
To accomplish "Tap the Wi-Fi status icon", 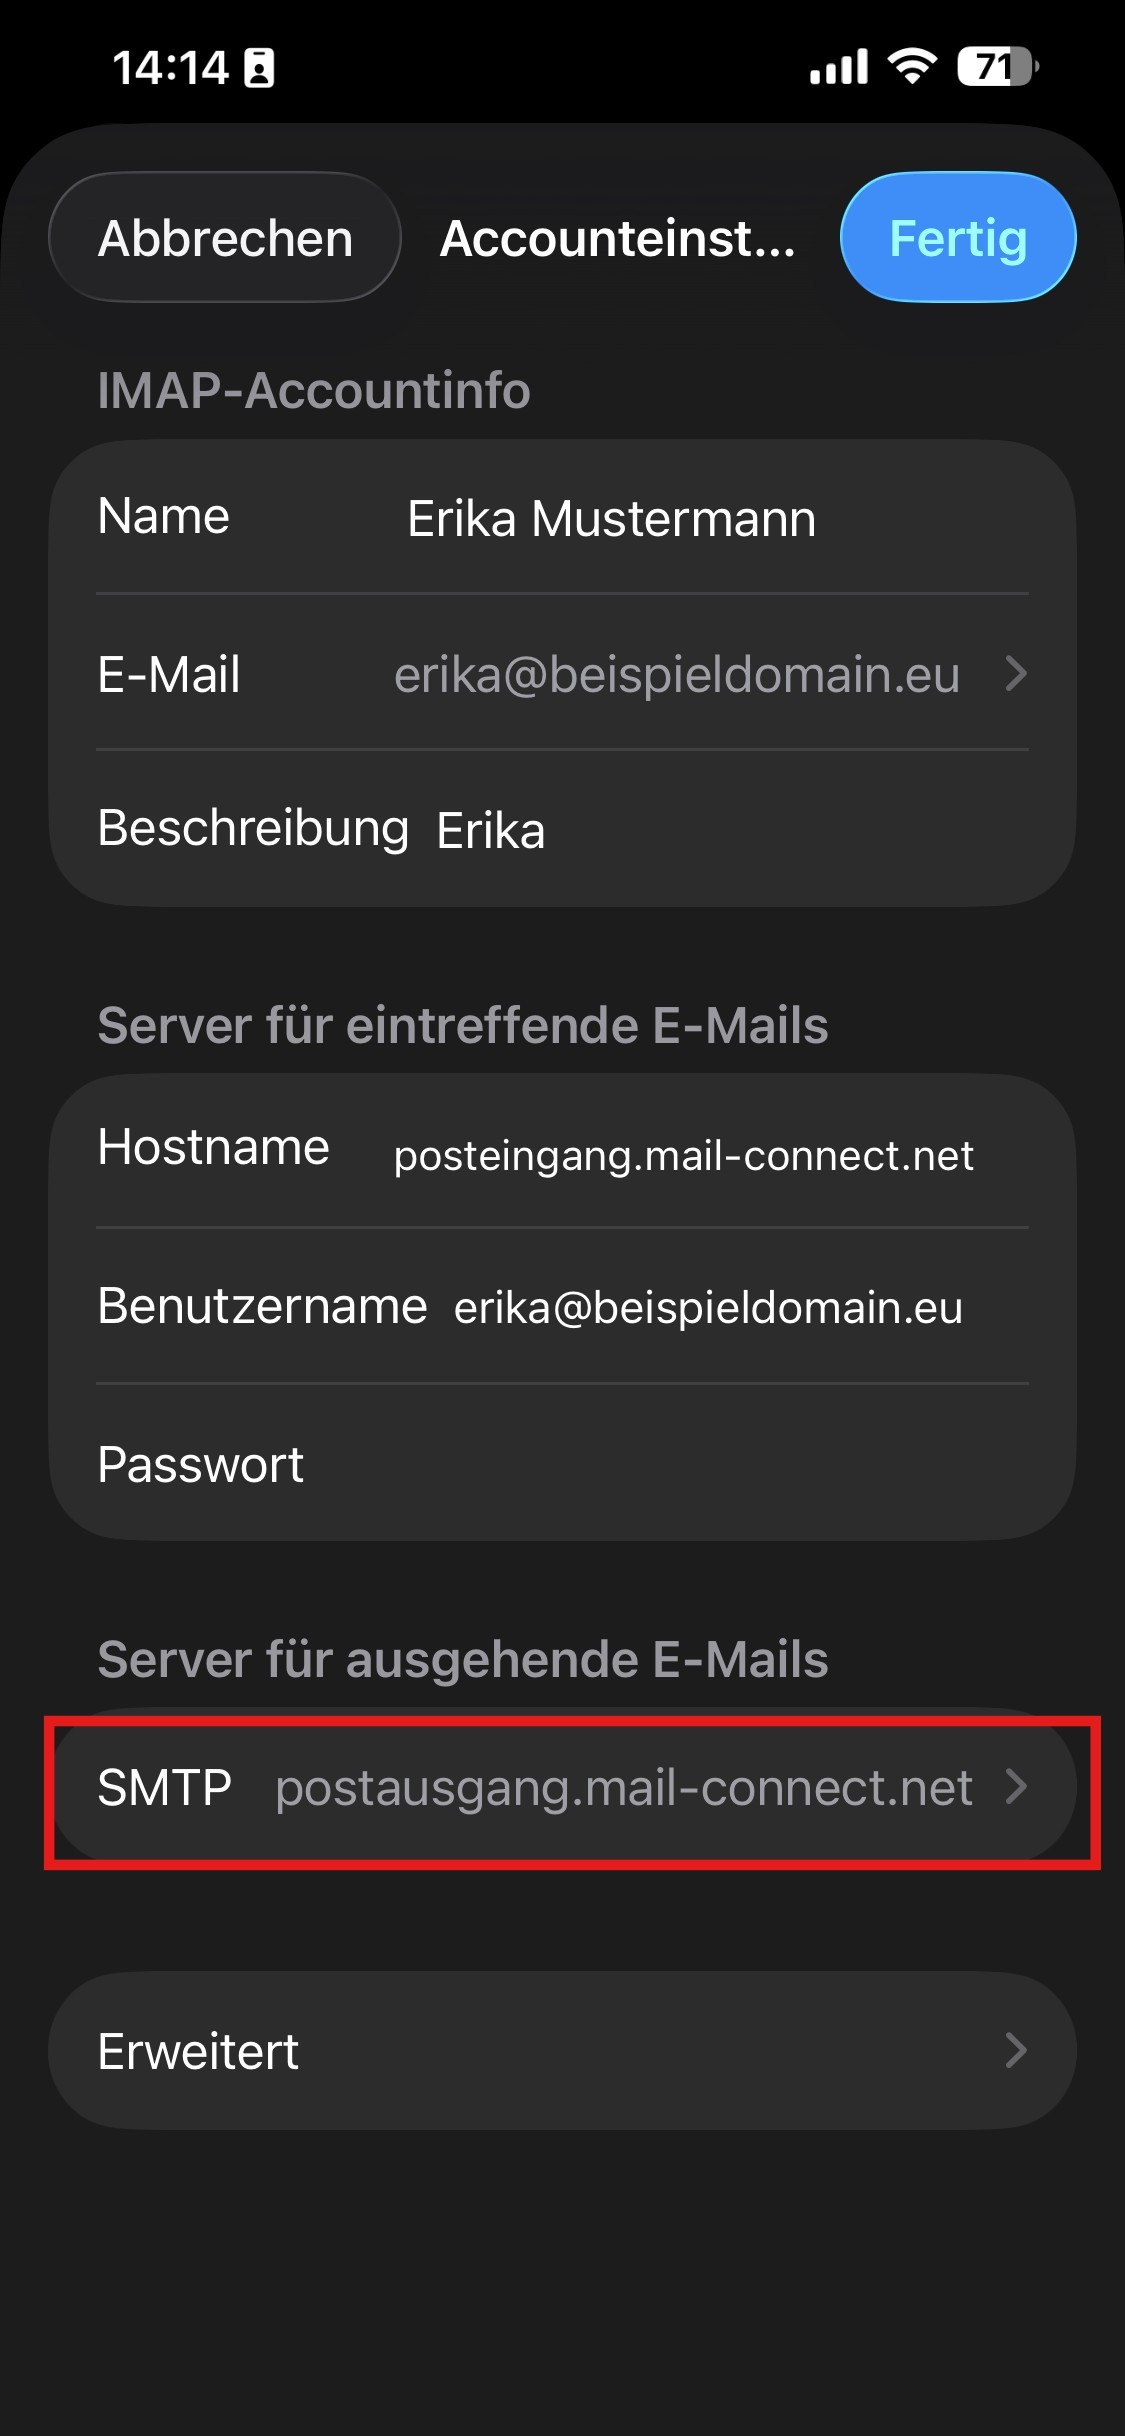I will pos(912,67).
